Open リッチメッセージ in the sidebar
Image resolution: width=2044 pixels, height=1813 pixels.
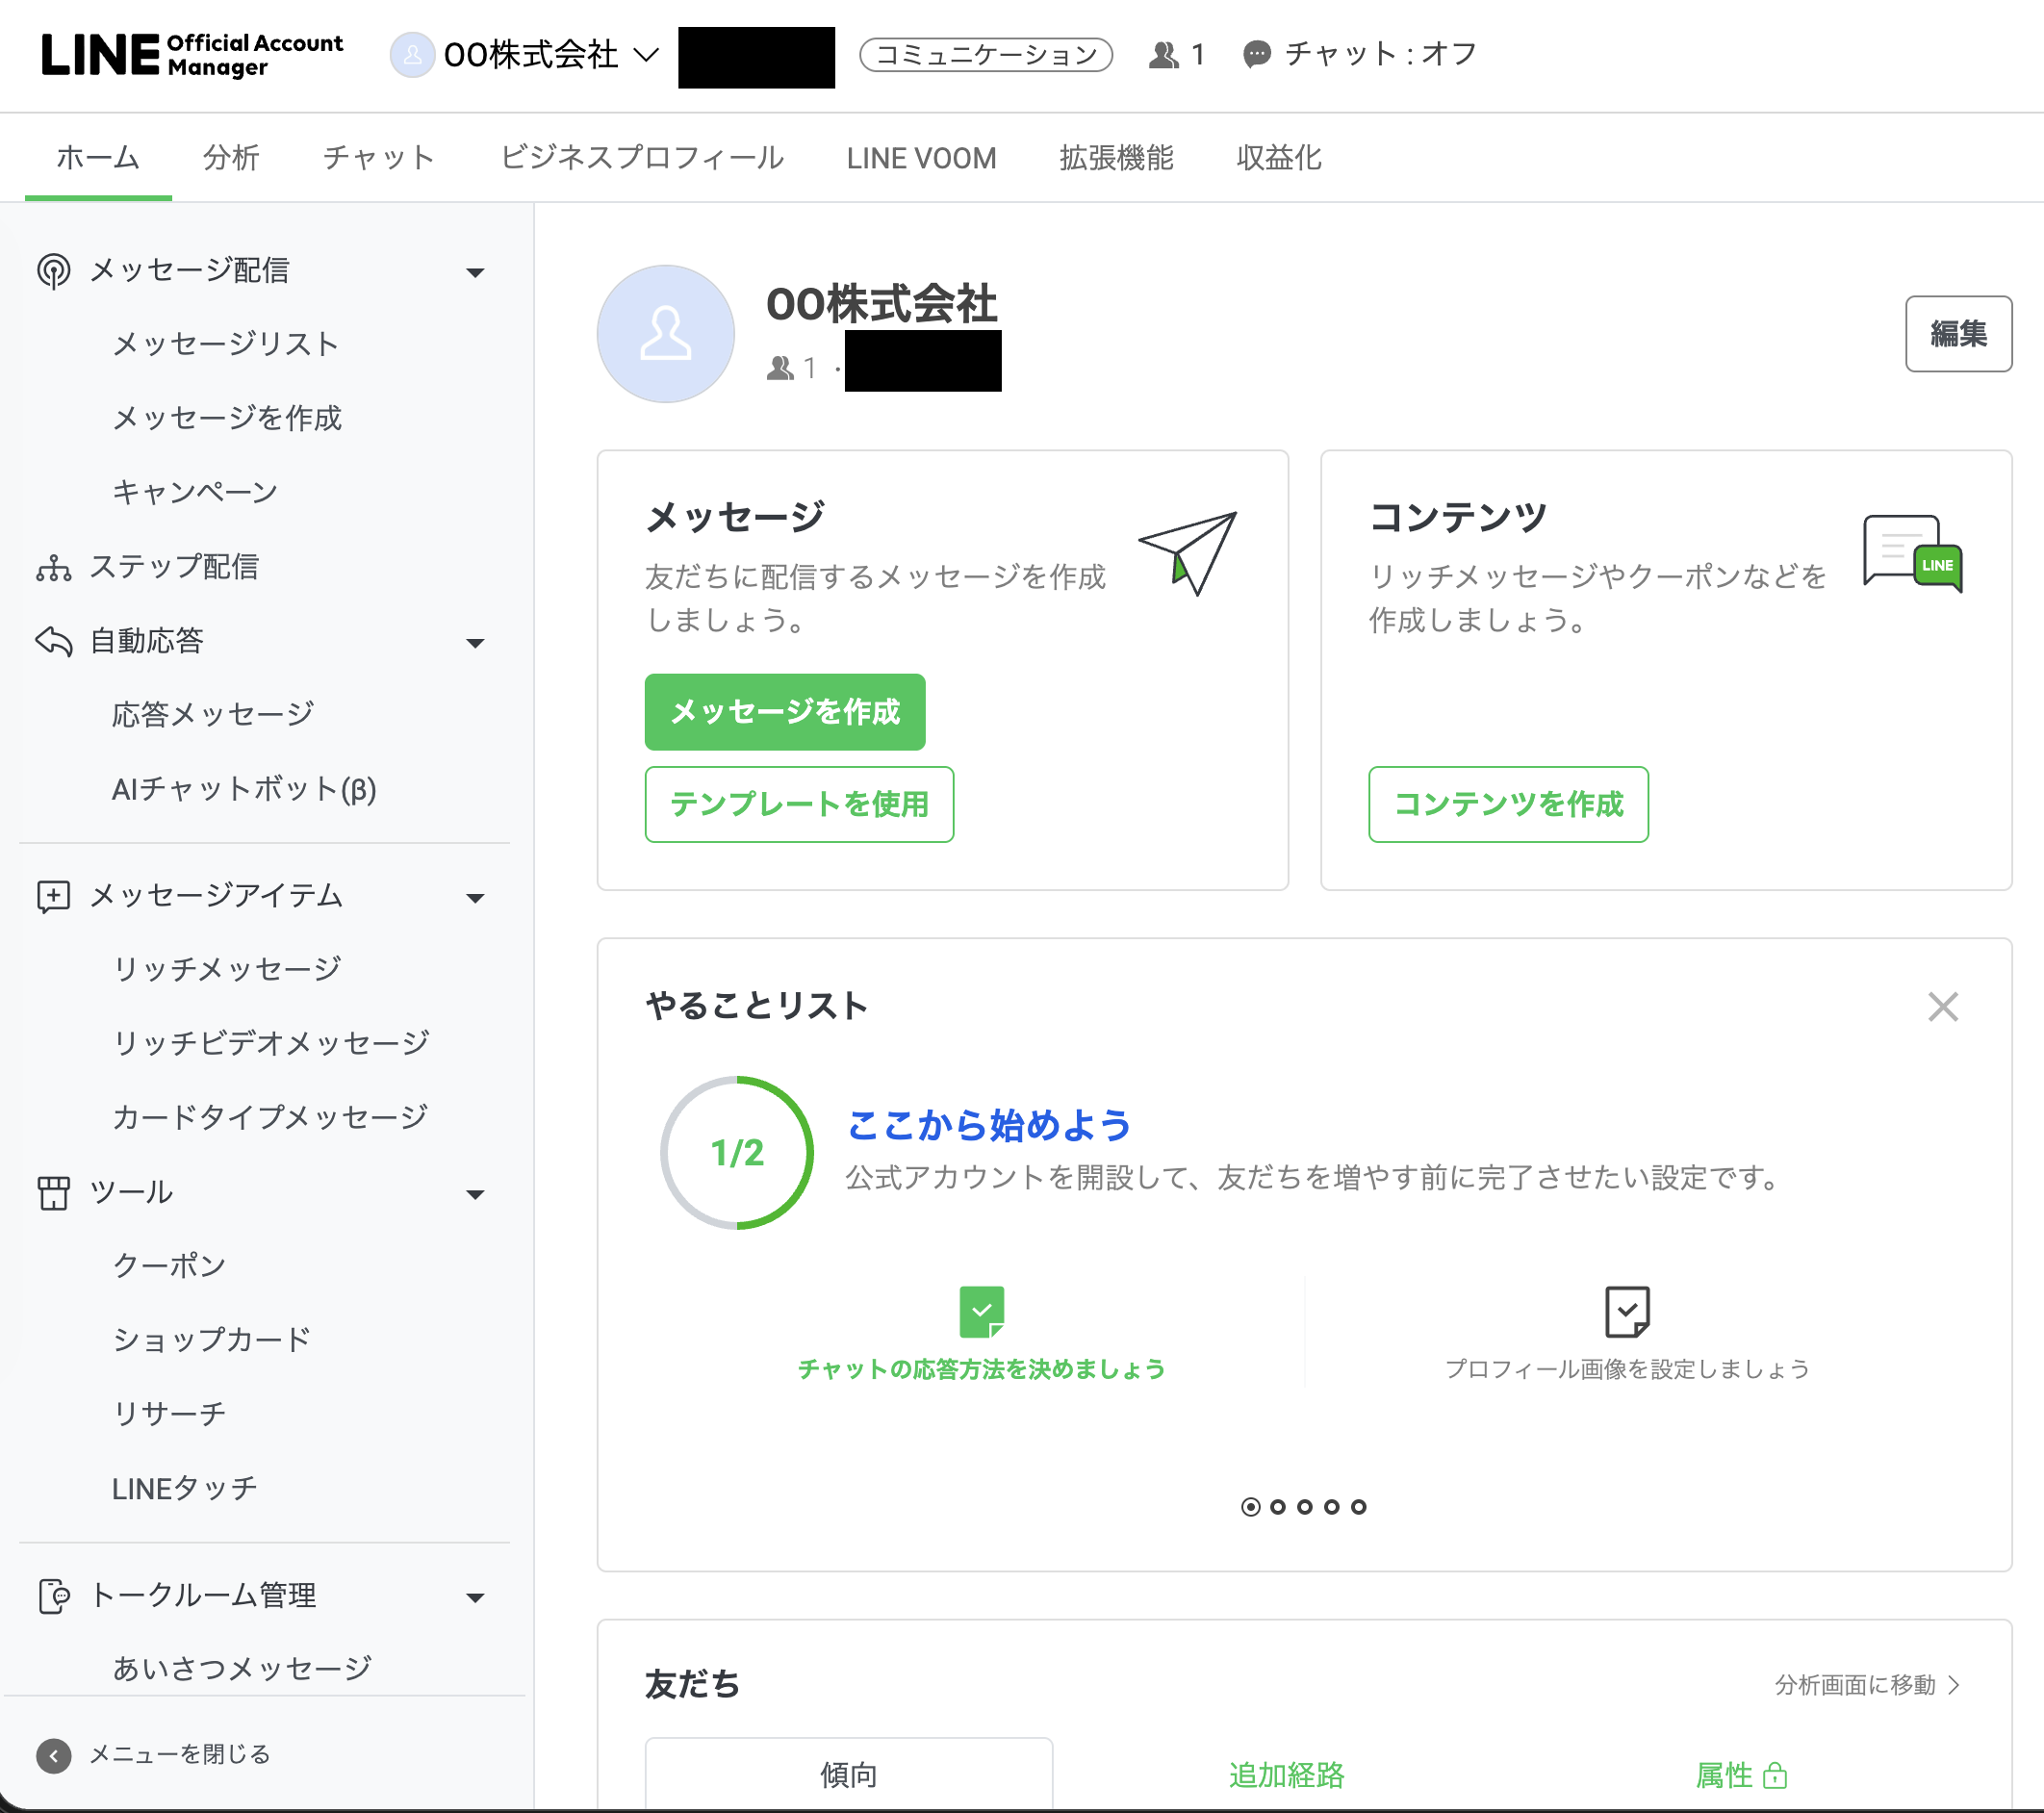tap(227, 969)
